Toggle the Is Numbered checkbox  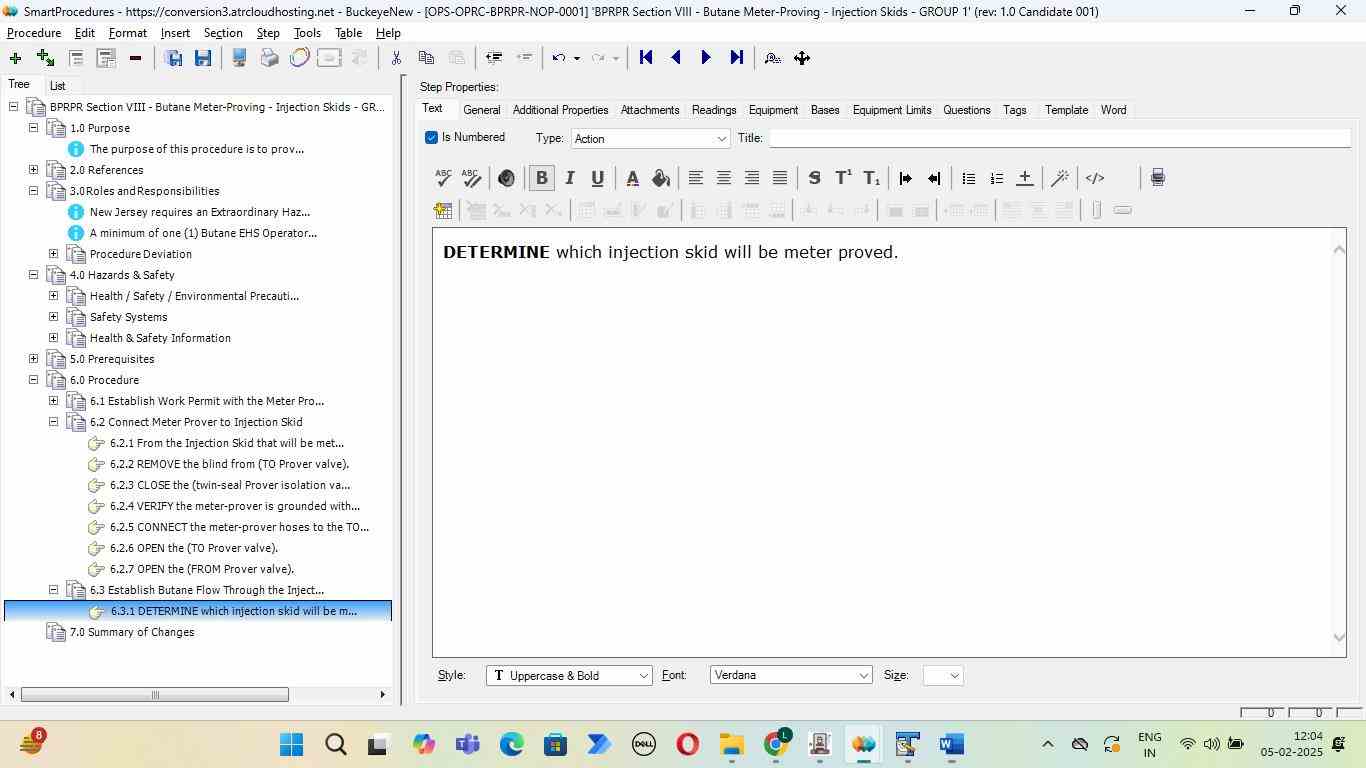[x=431, y=138]
